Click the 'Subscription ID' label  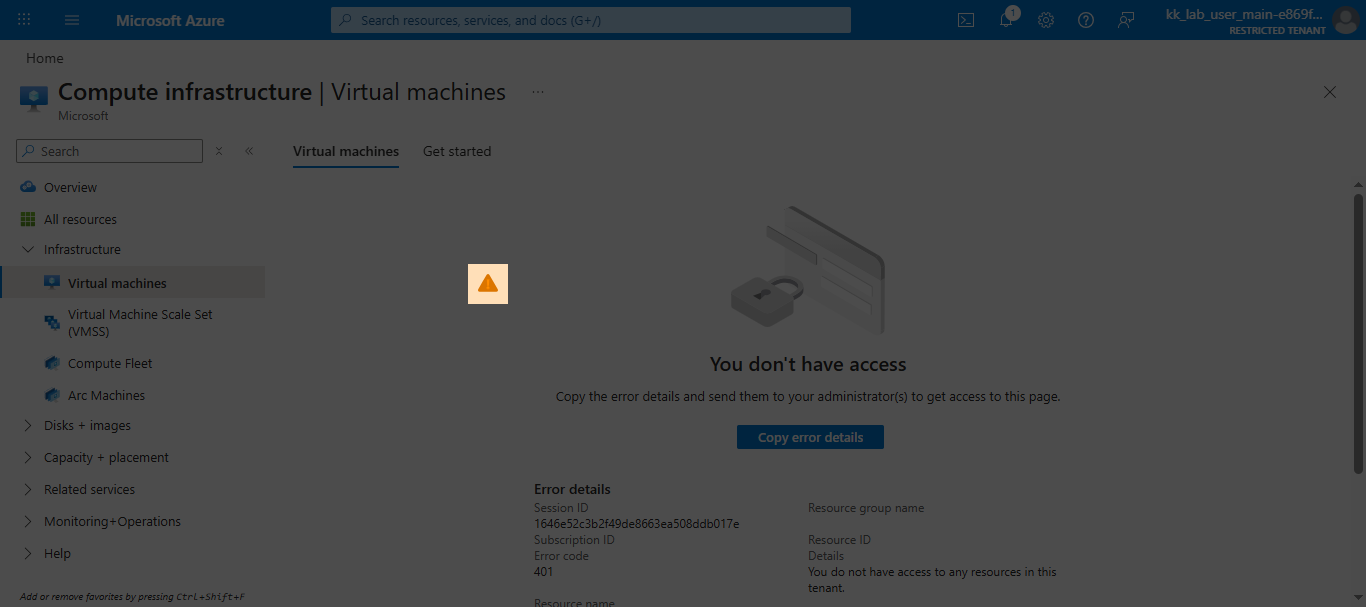[574, 540]
